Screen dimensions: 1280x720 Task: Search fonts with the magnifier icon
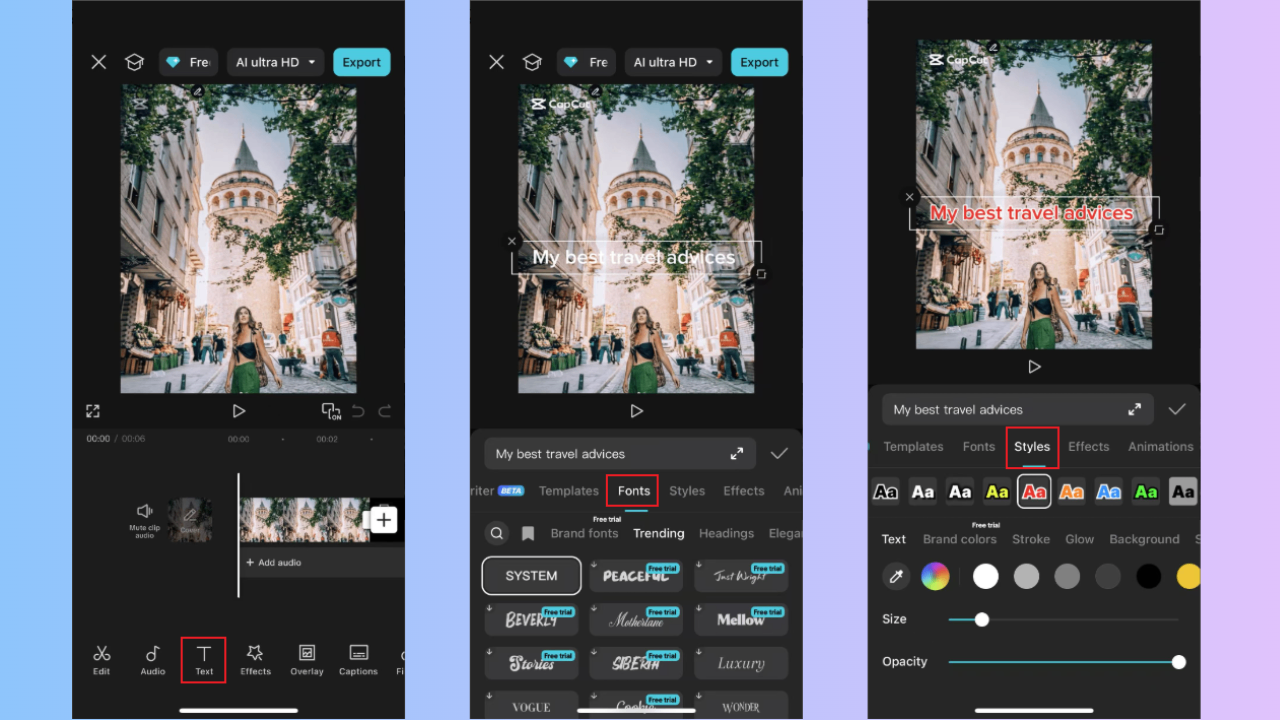click(497, 533)
